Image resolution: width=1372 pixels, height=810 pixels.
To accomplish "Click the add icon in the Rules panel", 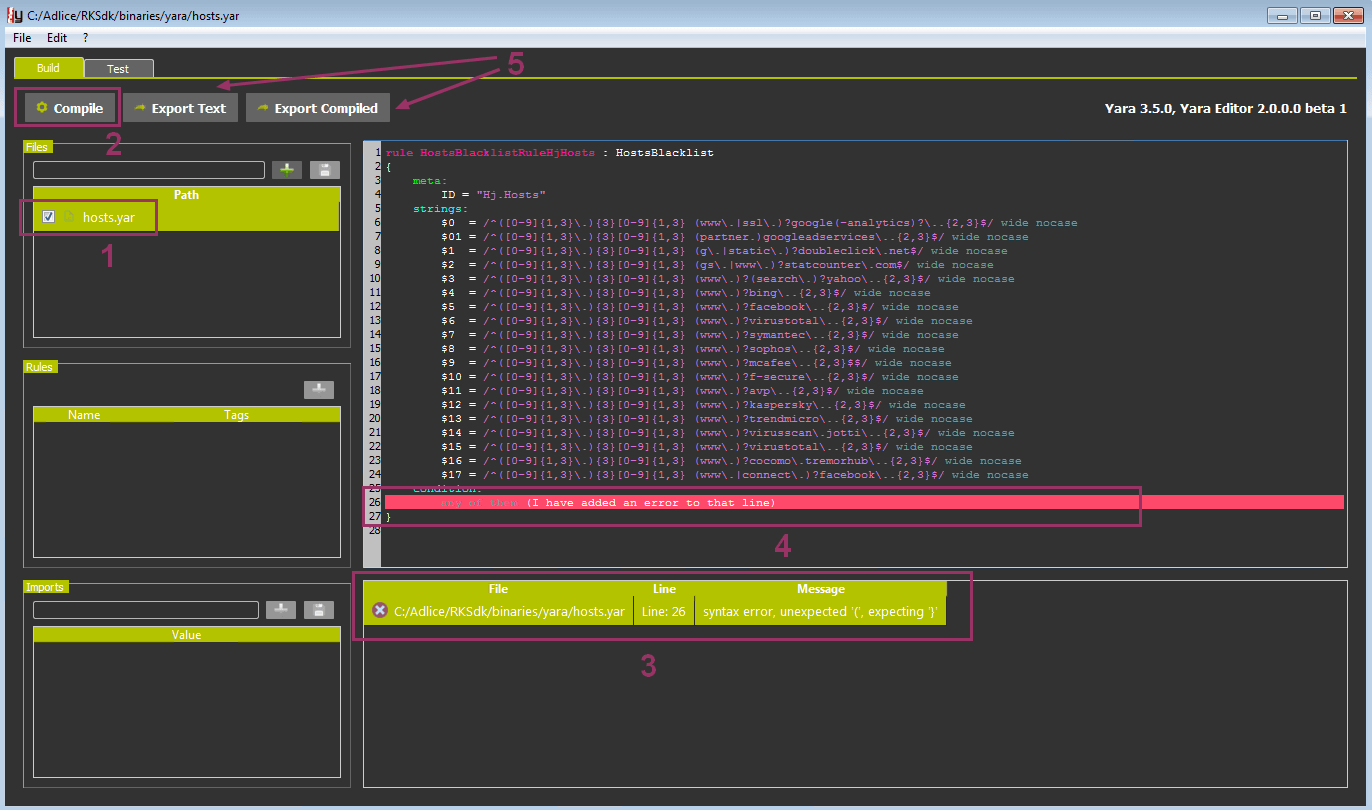I will click(x=319, y=390).
